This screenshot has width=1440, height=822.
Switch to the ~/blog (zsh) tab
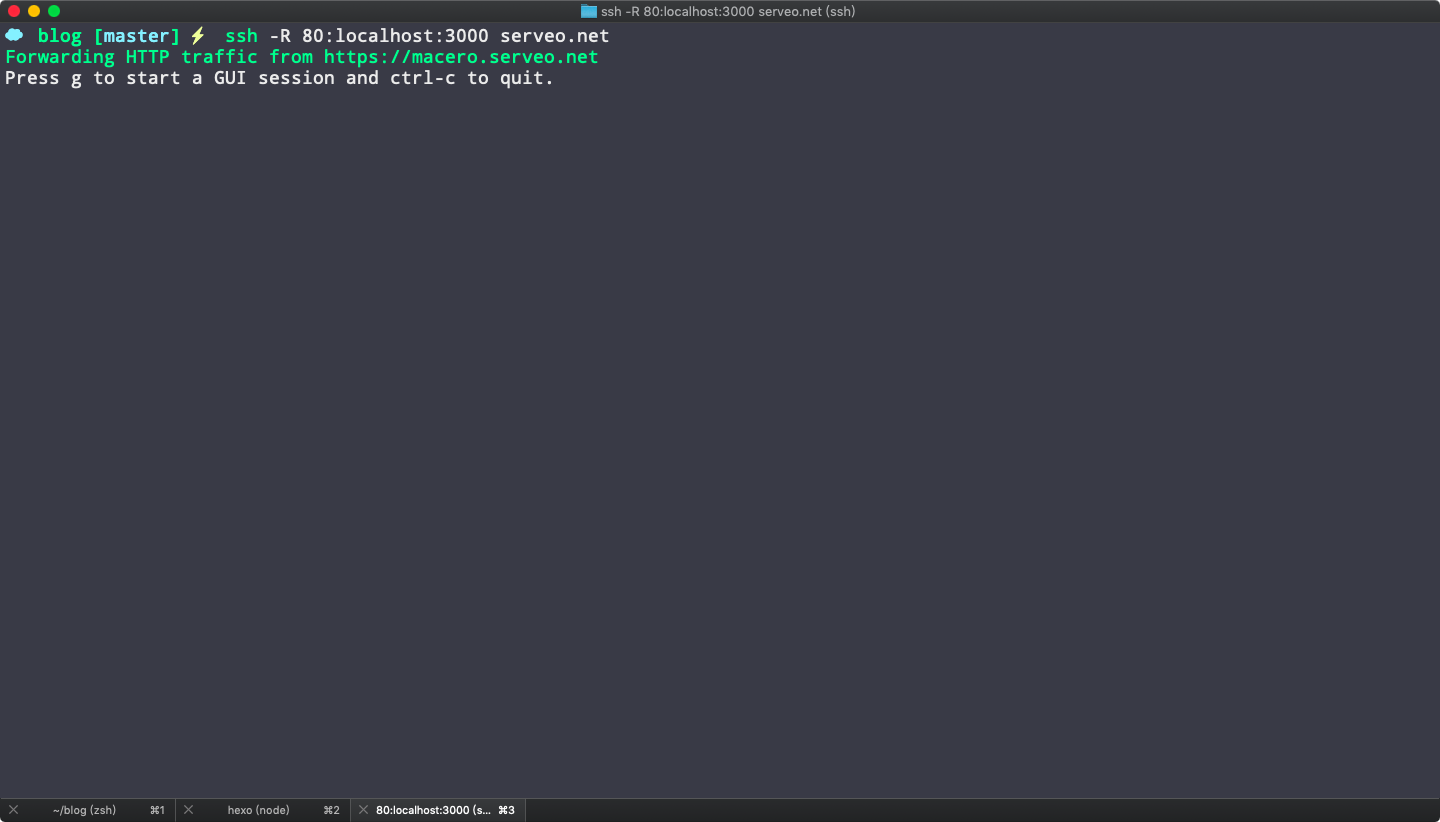[x=85, y=810]
